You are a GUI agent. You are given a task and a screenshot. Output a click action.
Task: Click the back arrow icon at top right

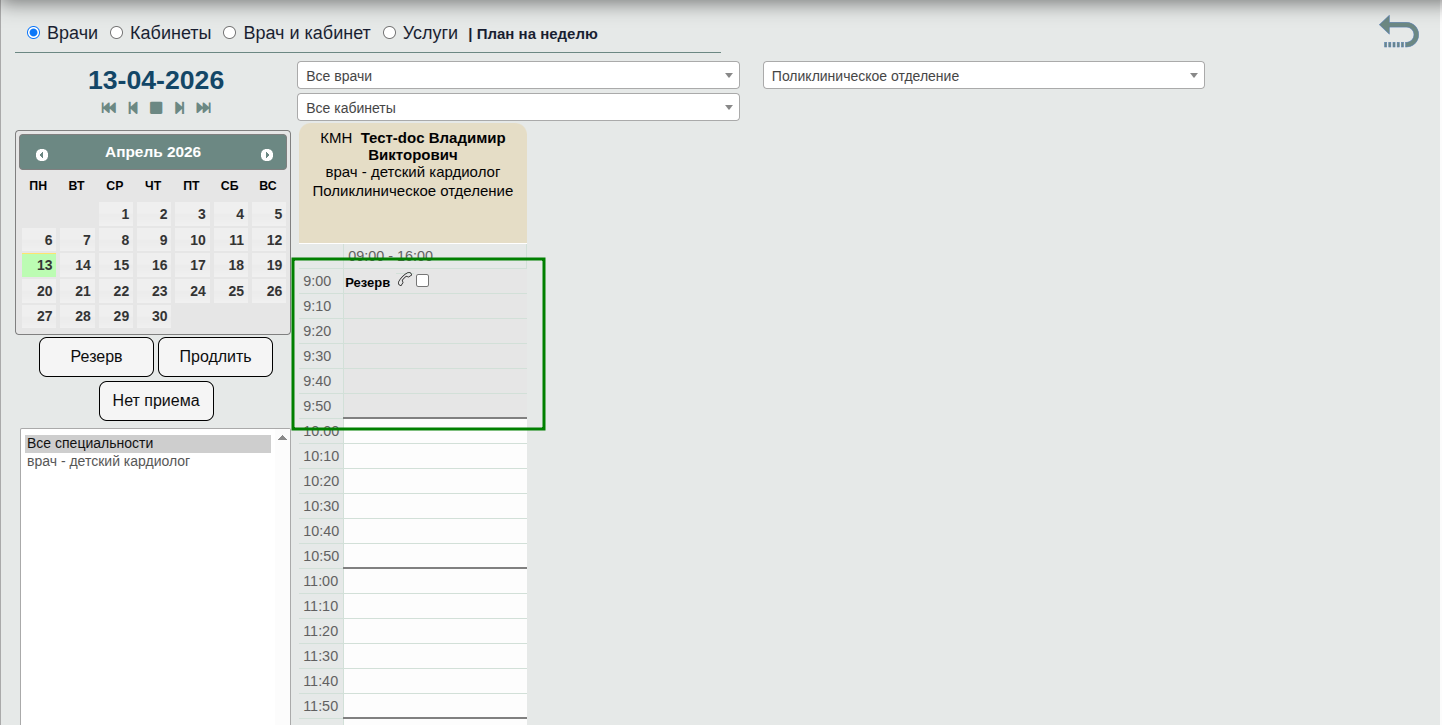tap(1398, 31)
